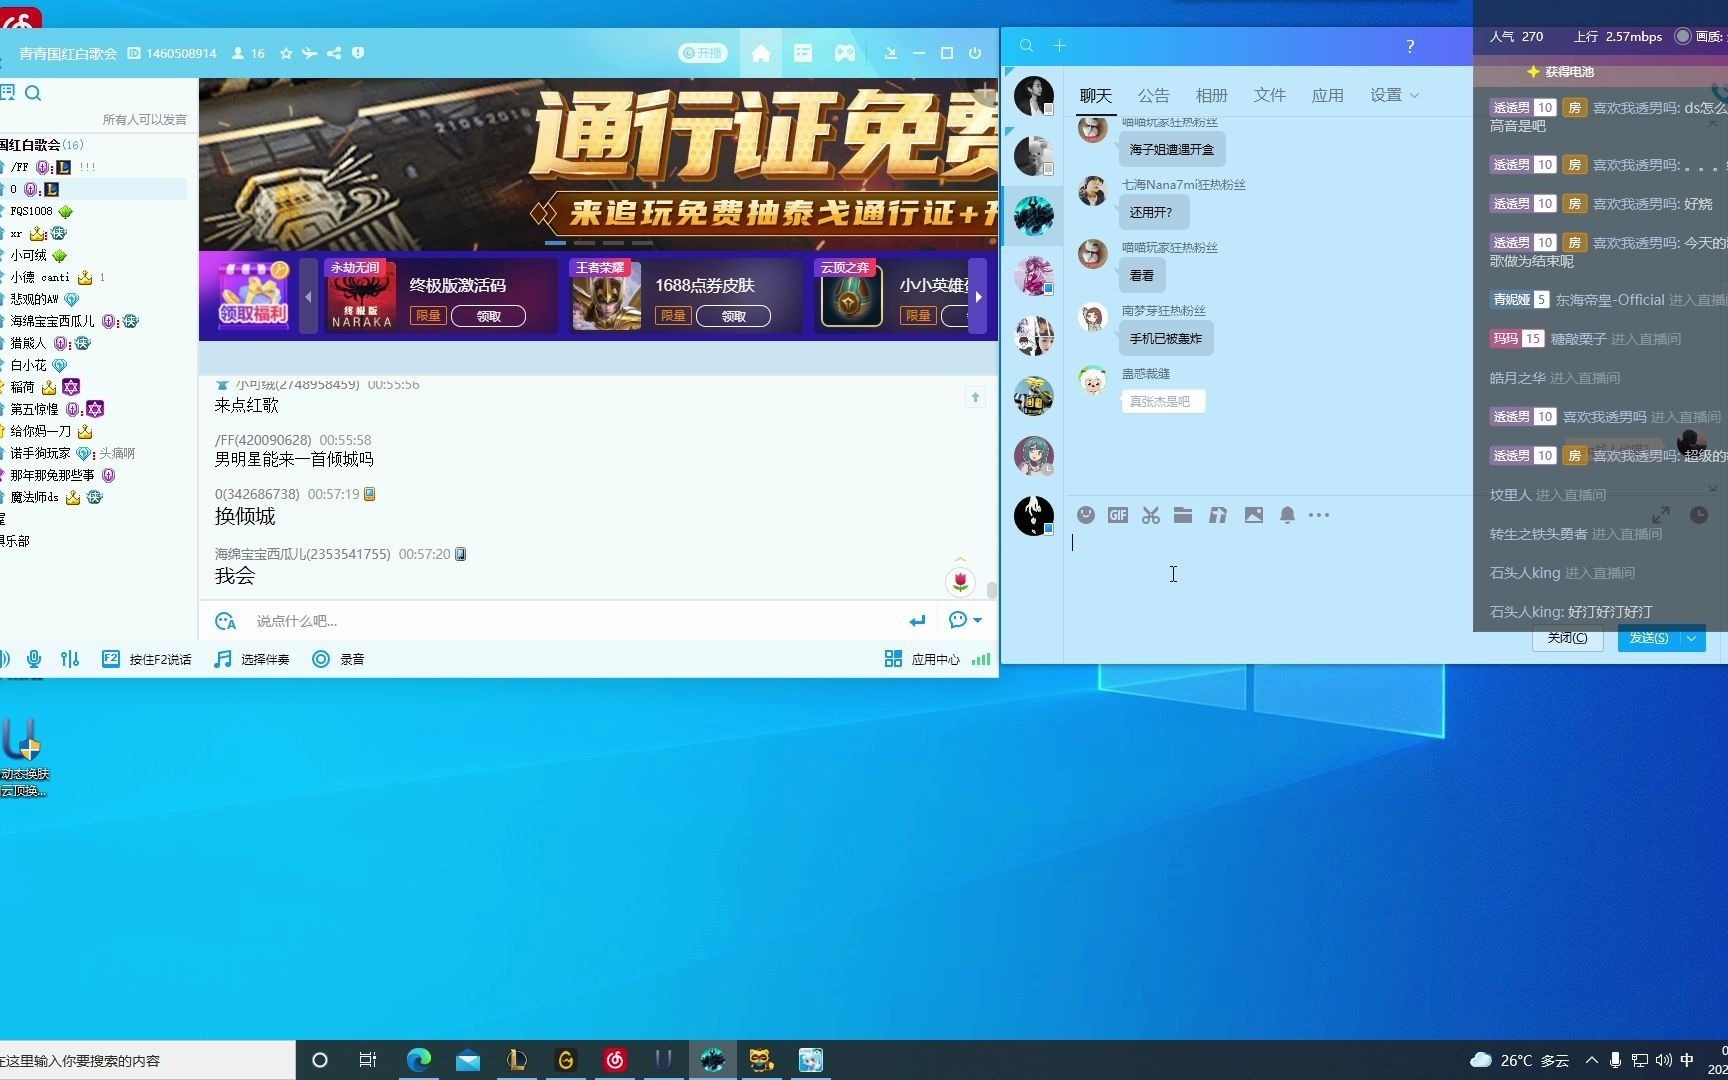The height and width of the screenshot is (1080, 1728).
Task: Switch to the 聊天 tab
Action: 1096,95
